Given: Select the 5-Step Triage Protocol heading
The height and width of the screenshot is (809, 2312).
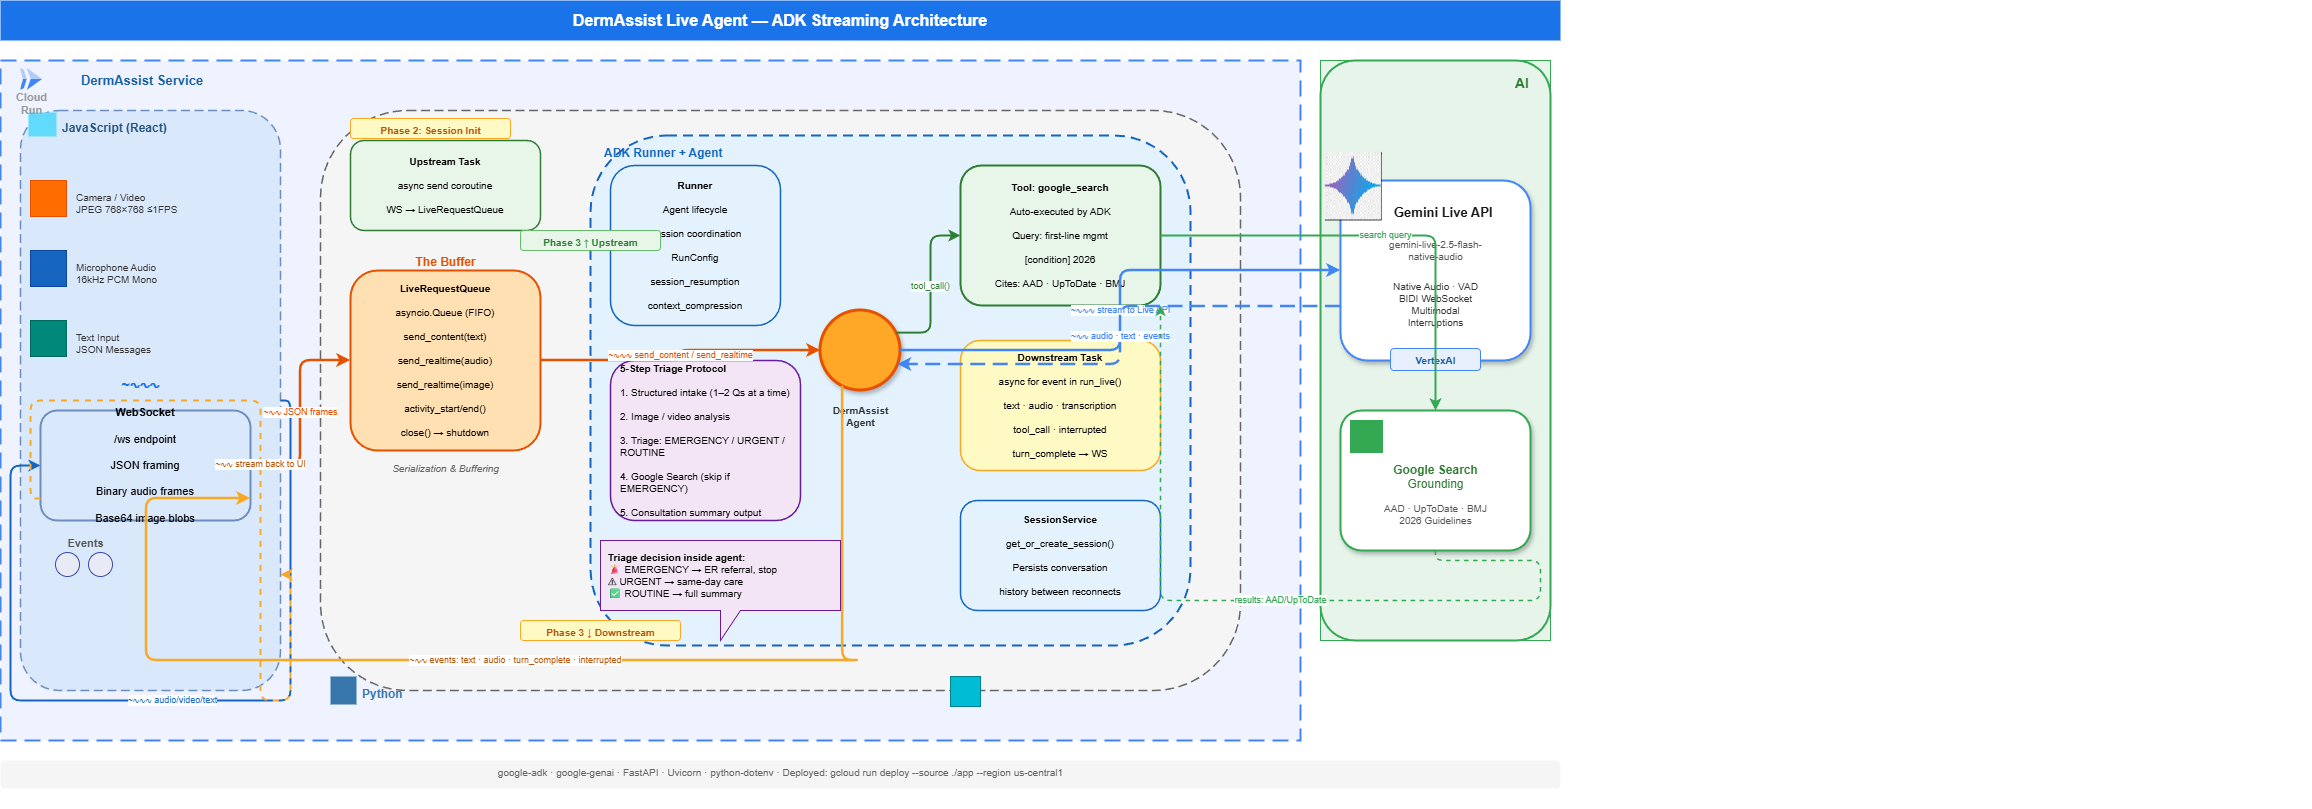Looking at the screenshot, I should (673, 369).
